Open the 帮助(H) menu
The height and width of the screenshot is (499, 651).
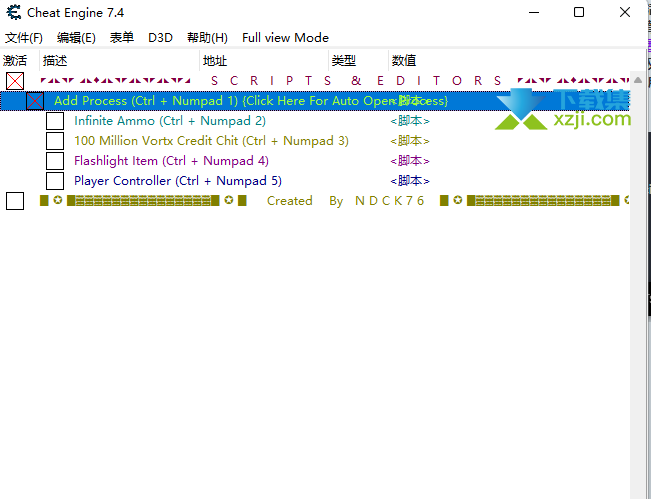click(207, 38)
